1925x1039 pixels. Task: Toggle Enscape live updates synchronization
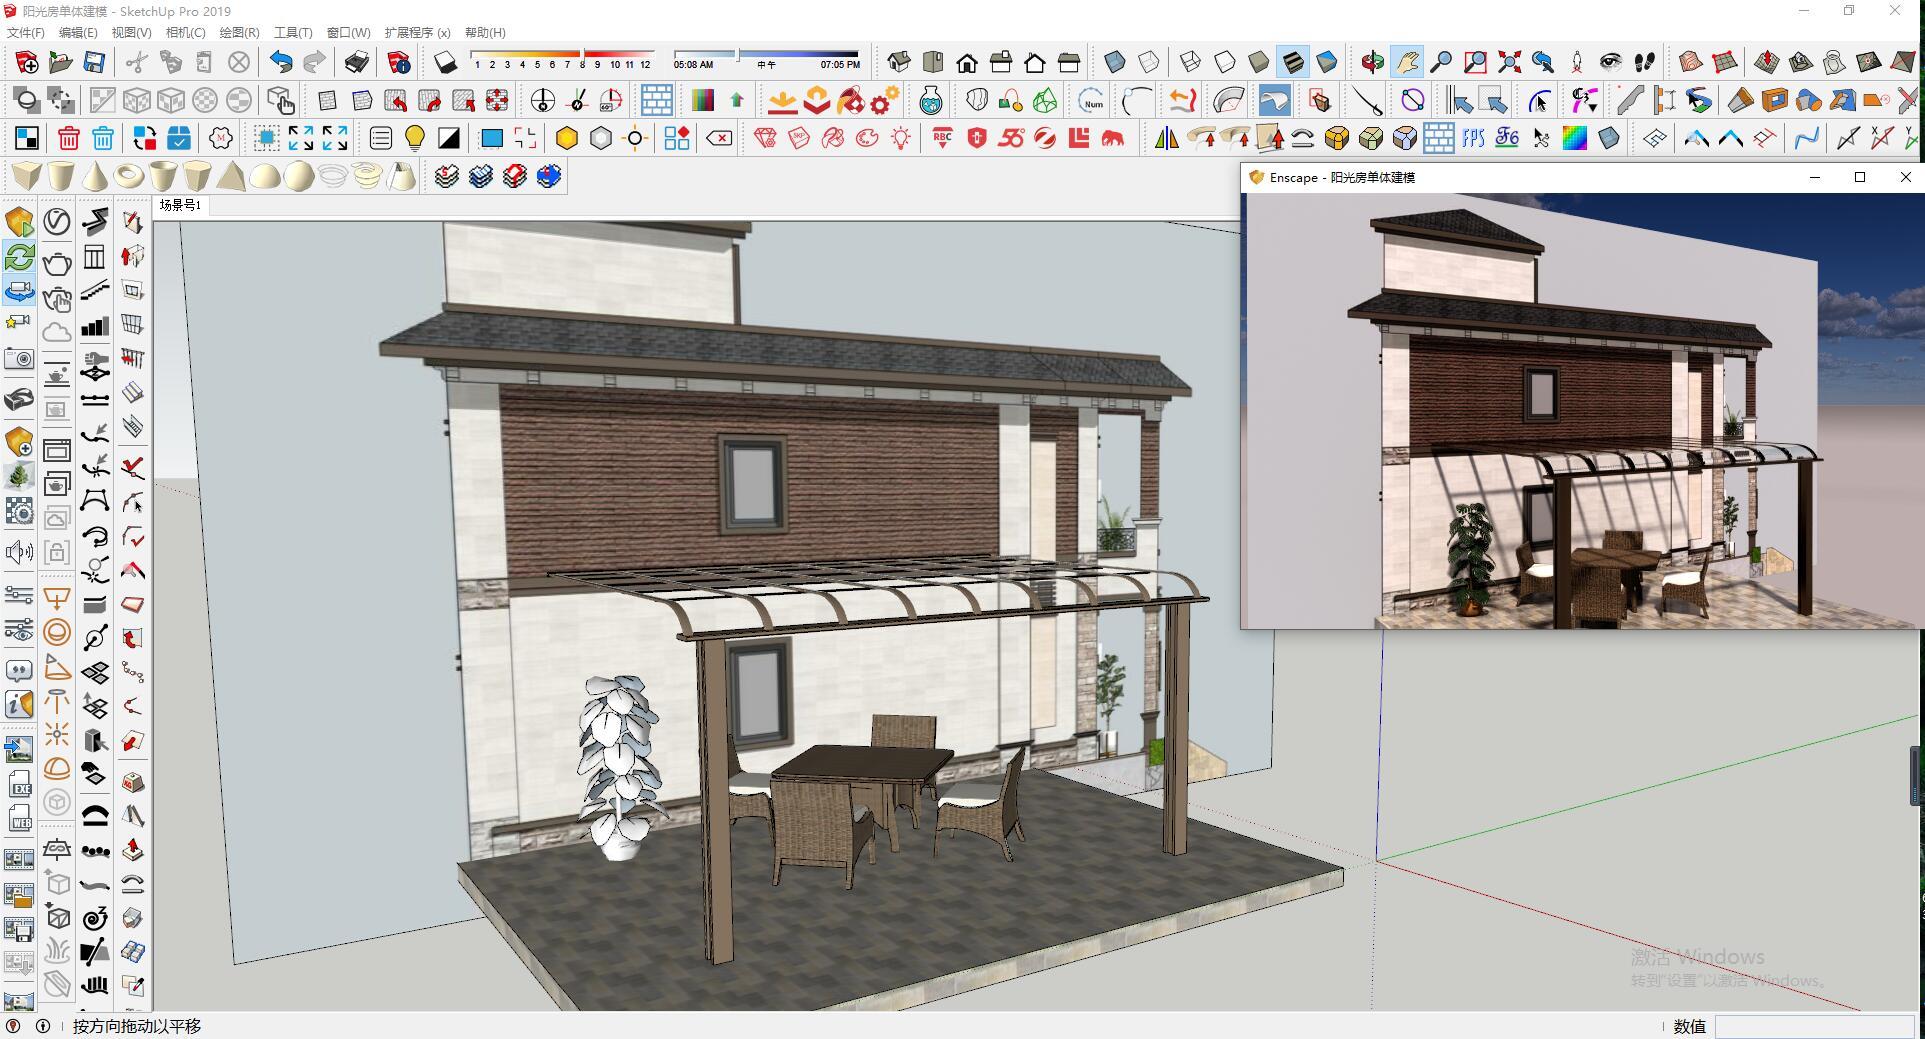coord(18,257)
